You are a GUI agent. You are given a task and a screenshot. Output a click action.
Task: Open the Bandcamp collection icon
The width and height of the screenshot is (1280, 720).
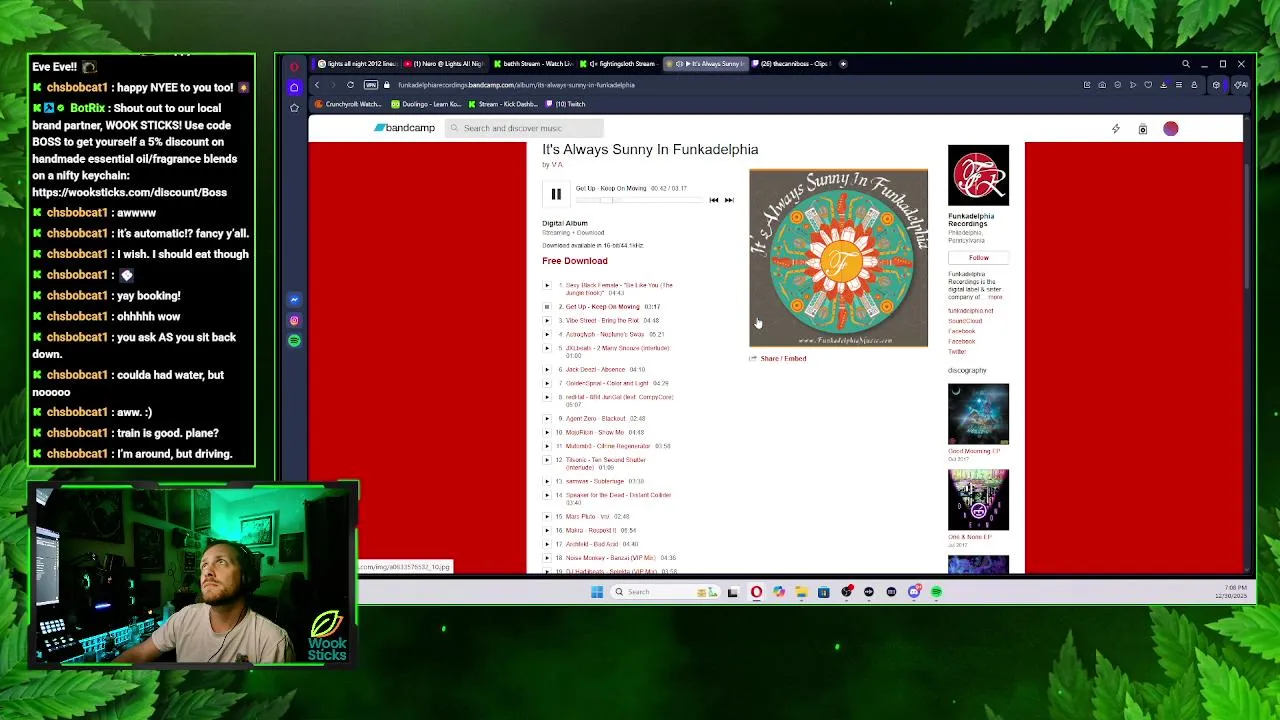pos(1143,129)
